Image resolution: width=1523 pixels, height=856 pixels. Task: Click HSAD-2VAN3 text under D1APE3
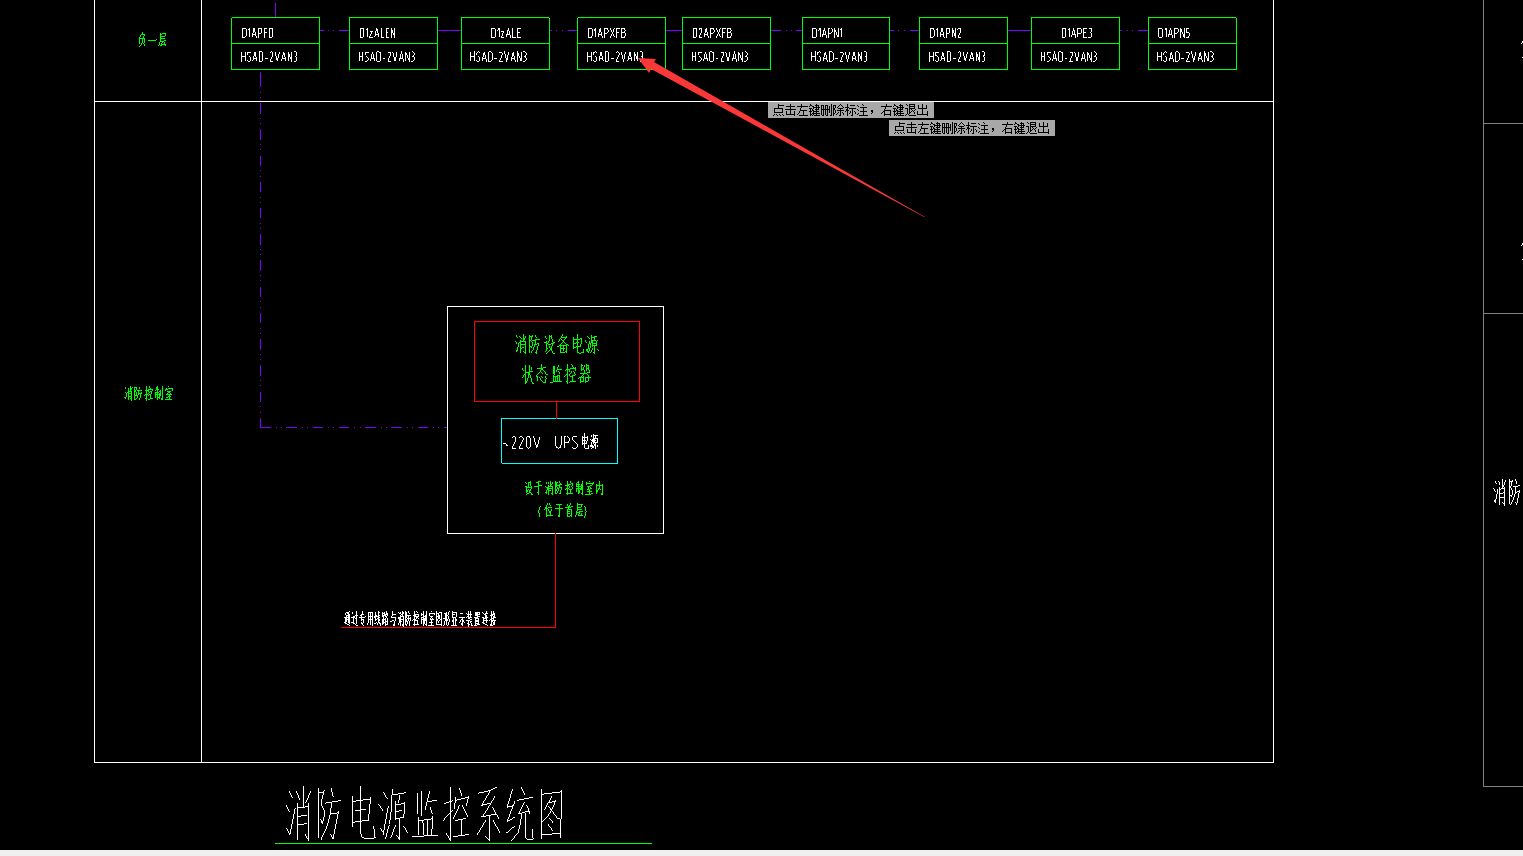(1069, 57)
